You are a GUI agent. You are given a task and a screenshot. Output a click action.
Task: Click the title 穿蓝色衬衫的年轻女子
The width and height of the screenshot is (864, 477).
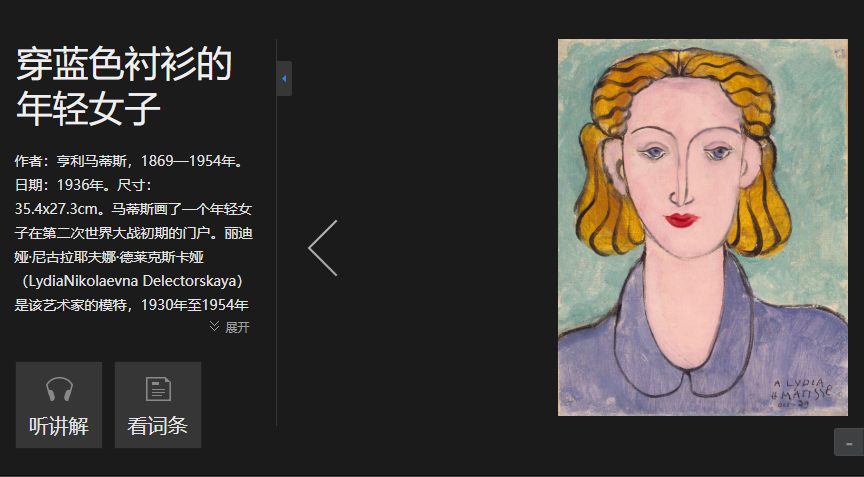tap(123, 87)
